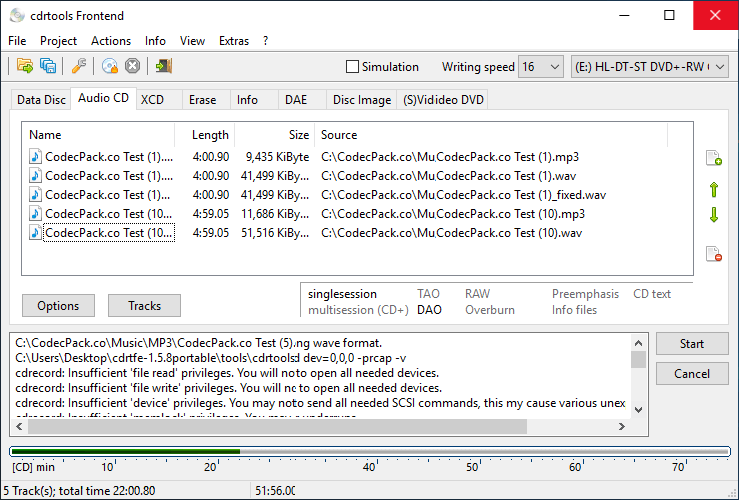Open settings via the wrench icon
The width and height of the screenshot is (739, 500).
pos(79,66)
